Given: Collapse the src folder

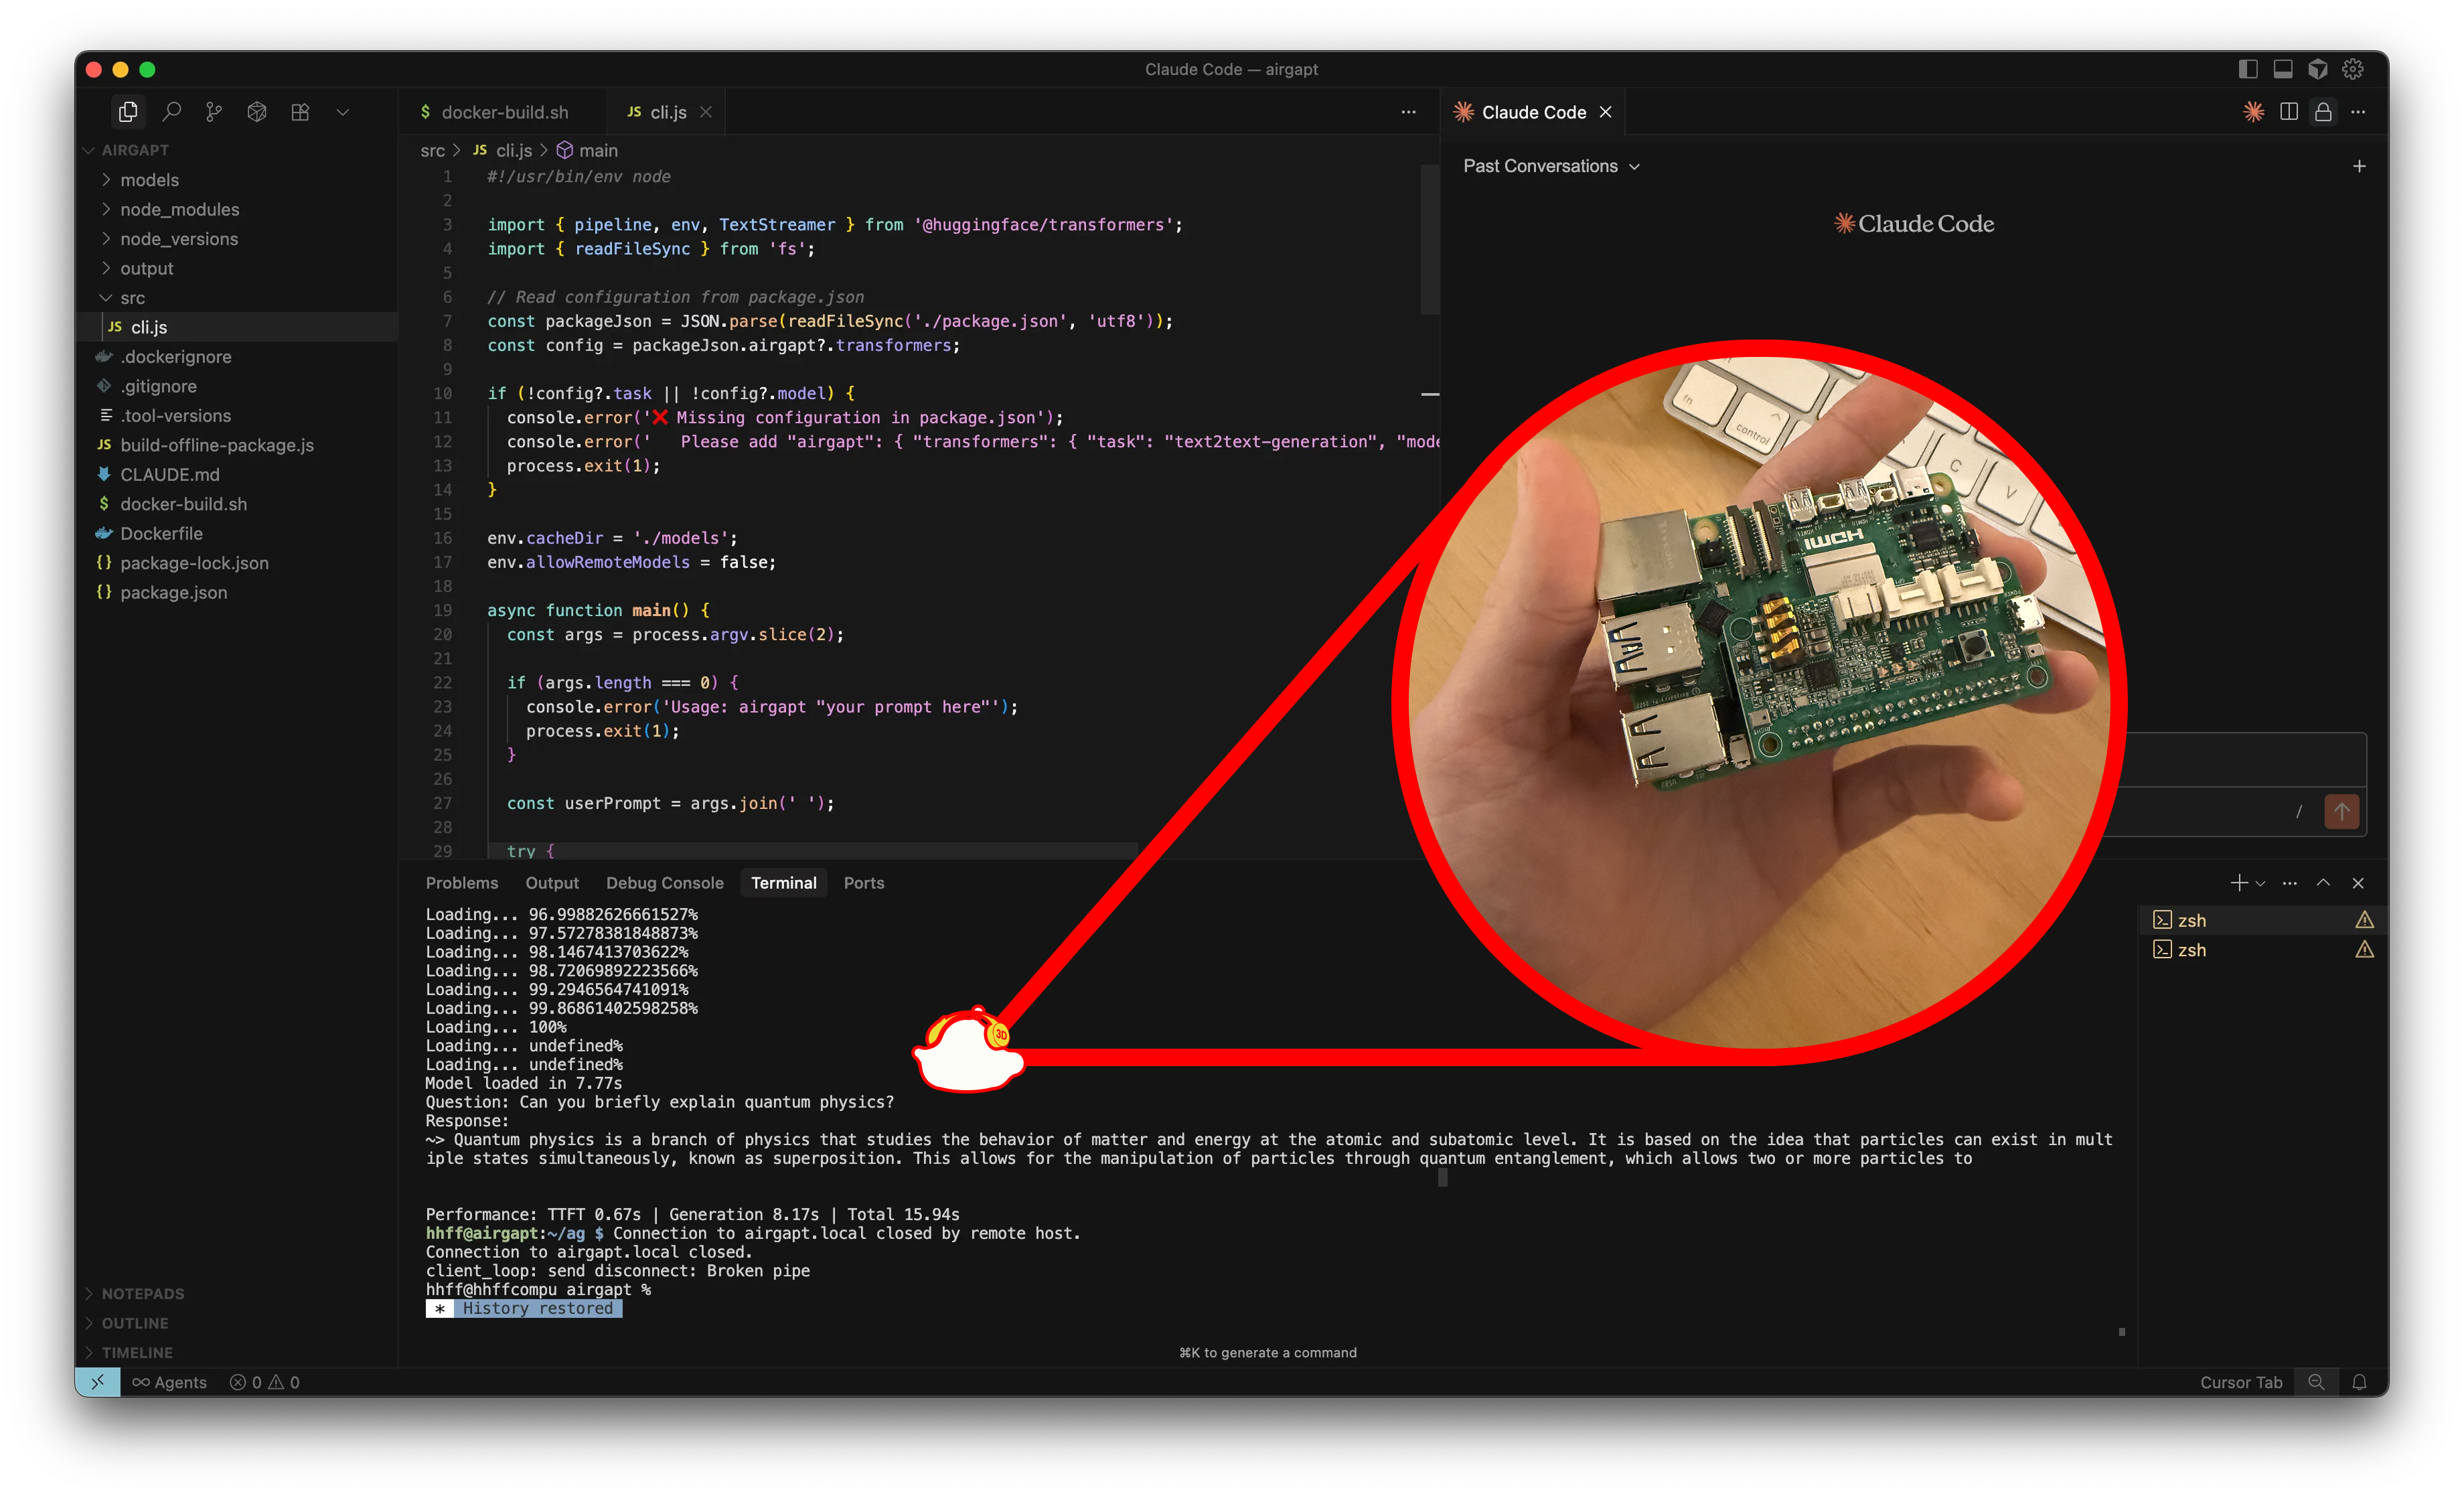Looking at the screenshot, I should (x=132, y=298).
